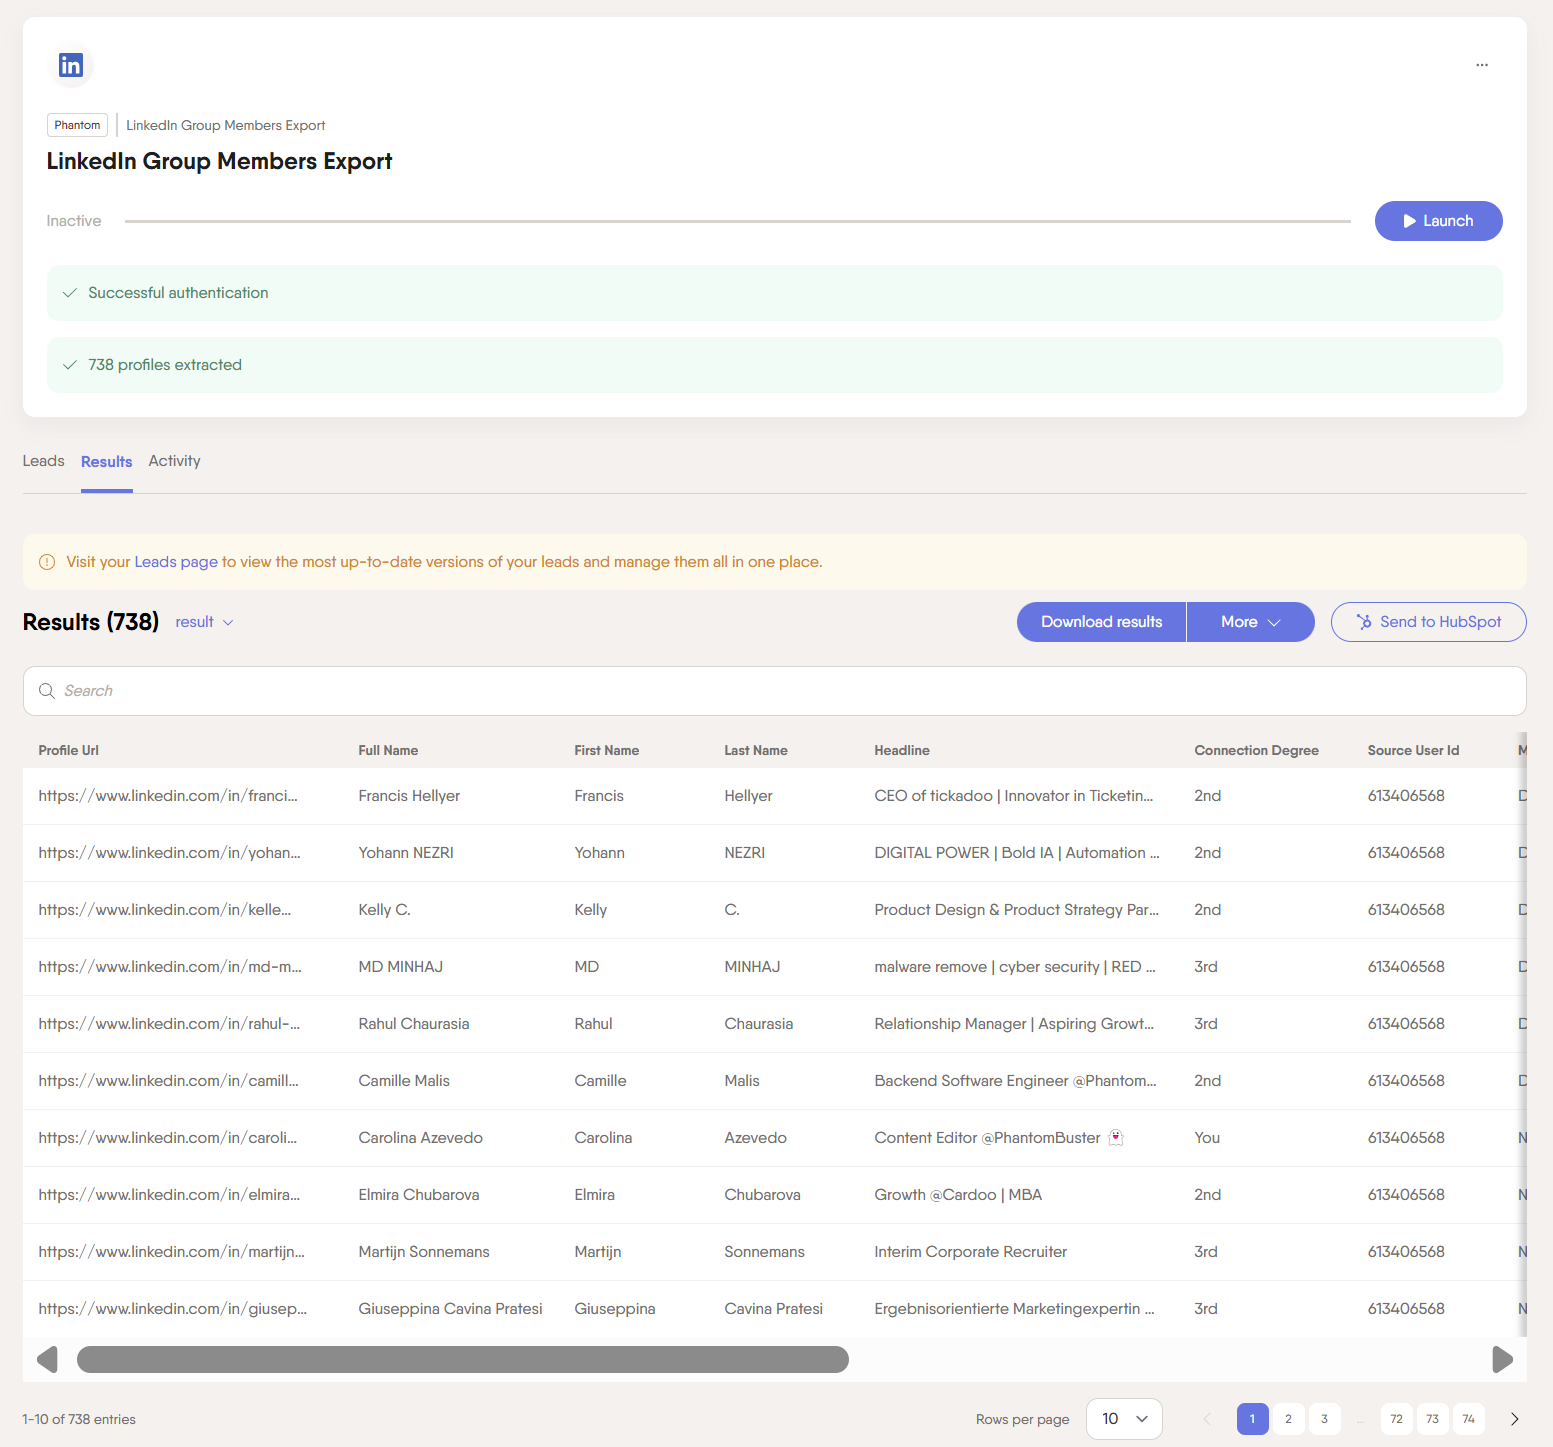Go to next page with the chevron arrow
The height and width of the screenshot is (1447, 1553).
1514,1419
